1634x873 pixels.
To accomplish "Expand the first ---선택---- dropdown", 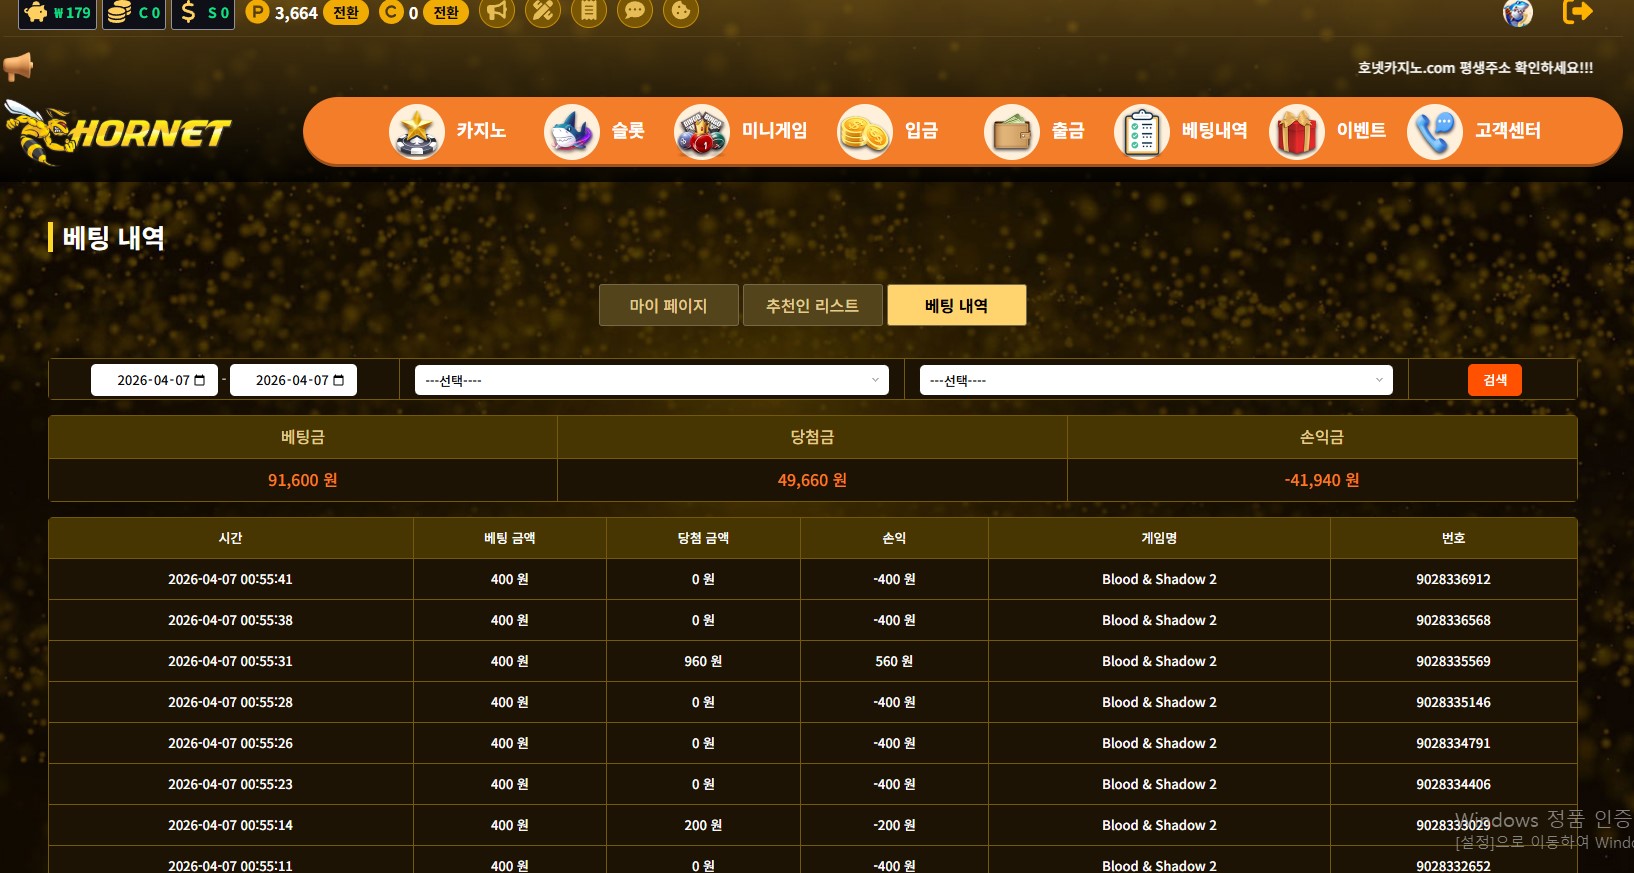I will pyautogui.click(x=651, y=380).
